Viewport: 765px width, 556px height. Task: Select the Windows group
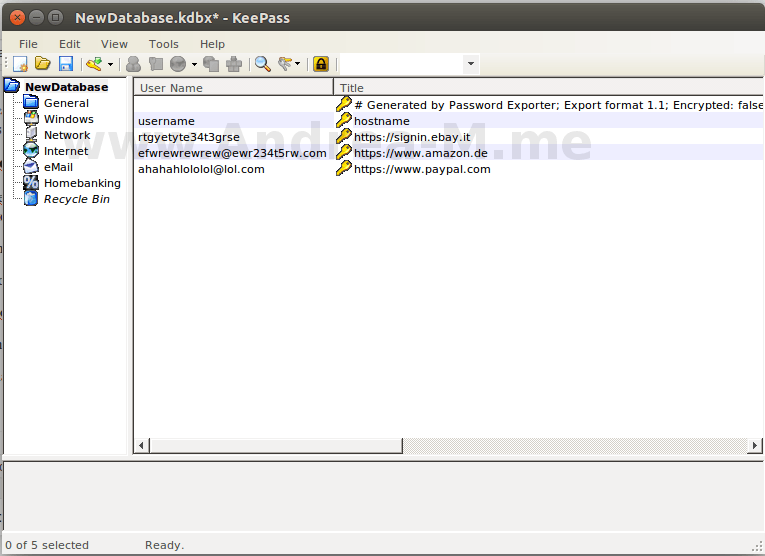coord(69,119)
